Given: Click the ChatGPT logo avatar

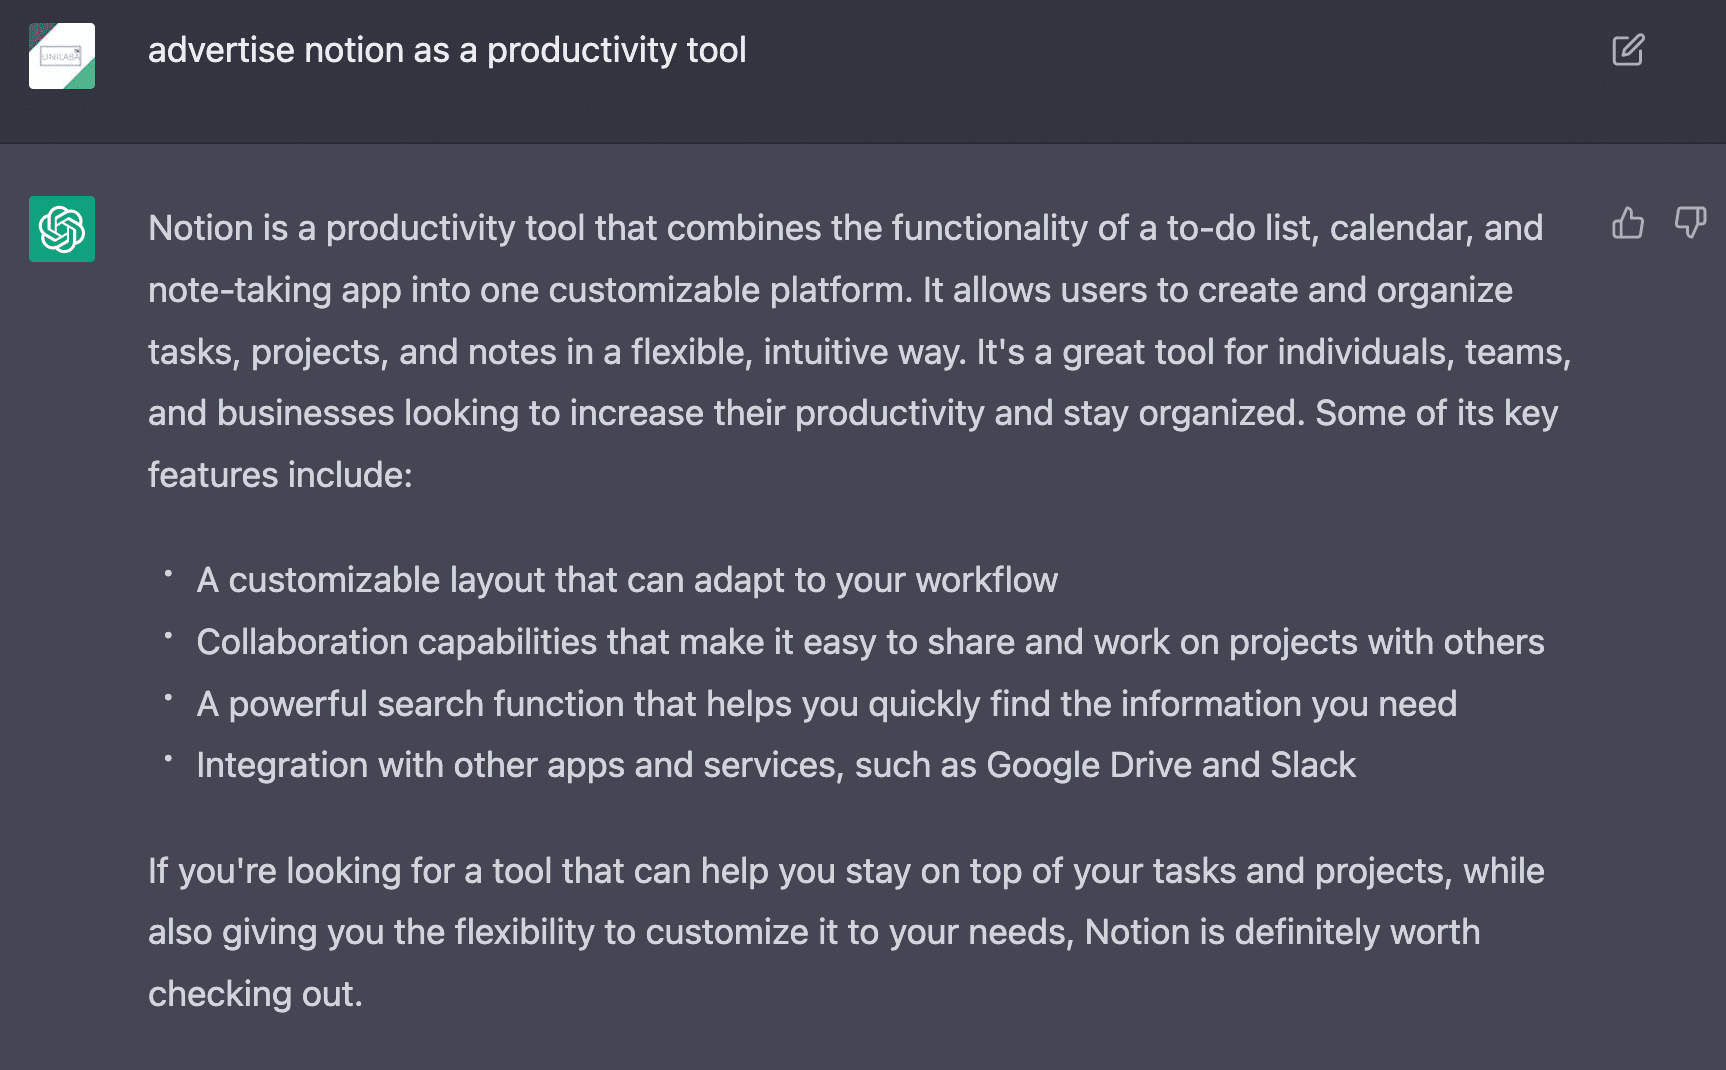Looking at the screenshot, I should (x=62, y=229).
